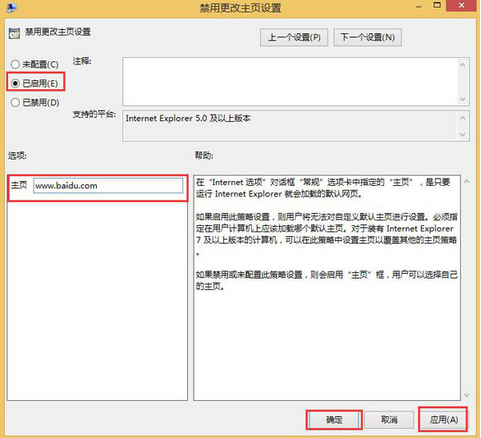Minimize the policy settings window
The height and width of the screenshot is (438, 481).
419,6
